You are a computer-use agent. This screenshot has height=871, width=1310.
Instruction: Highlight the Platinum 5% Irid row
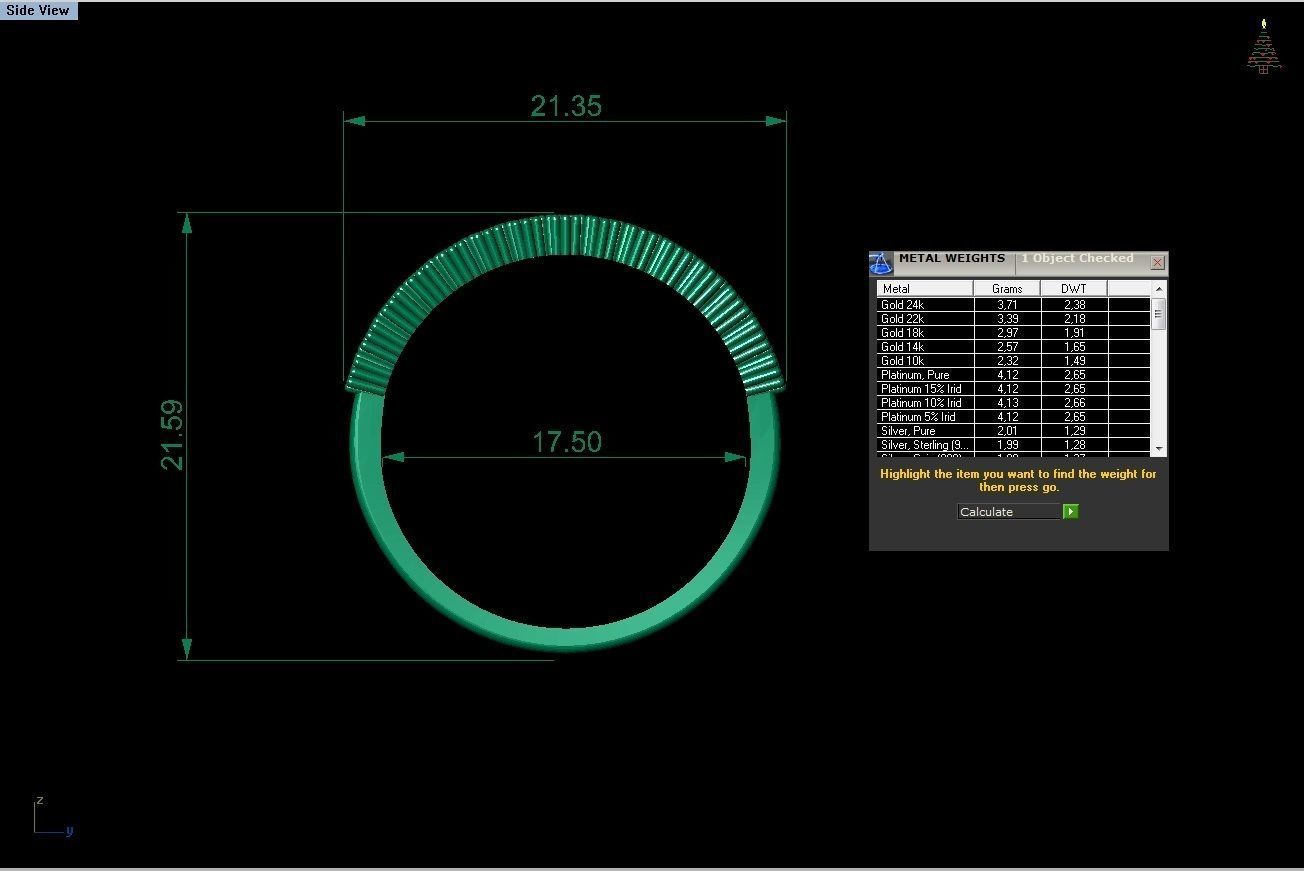click(1014, 417)
